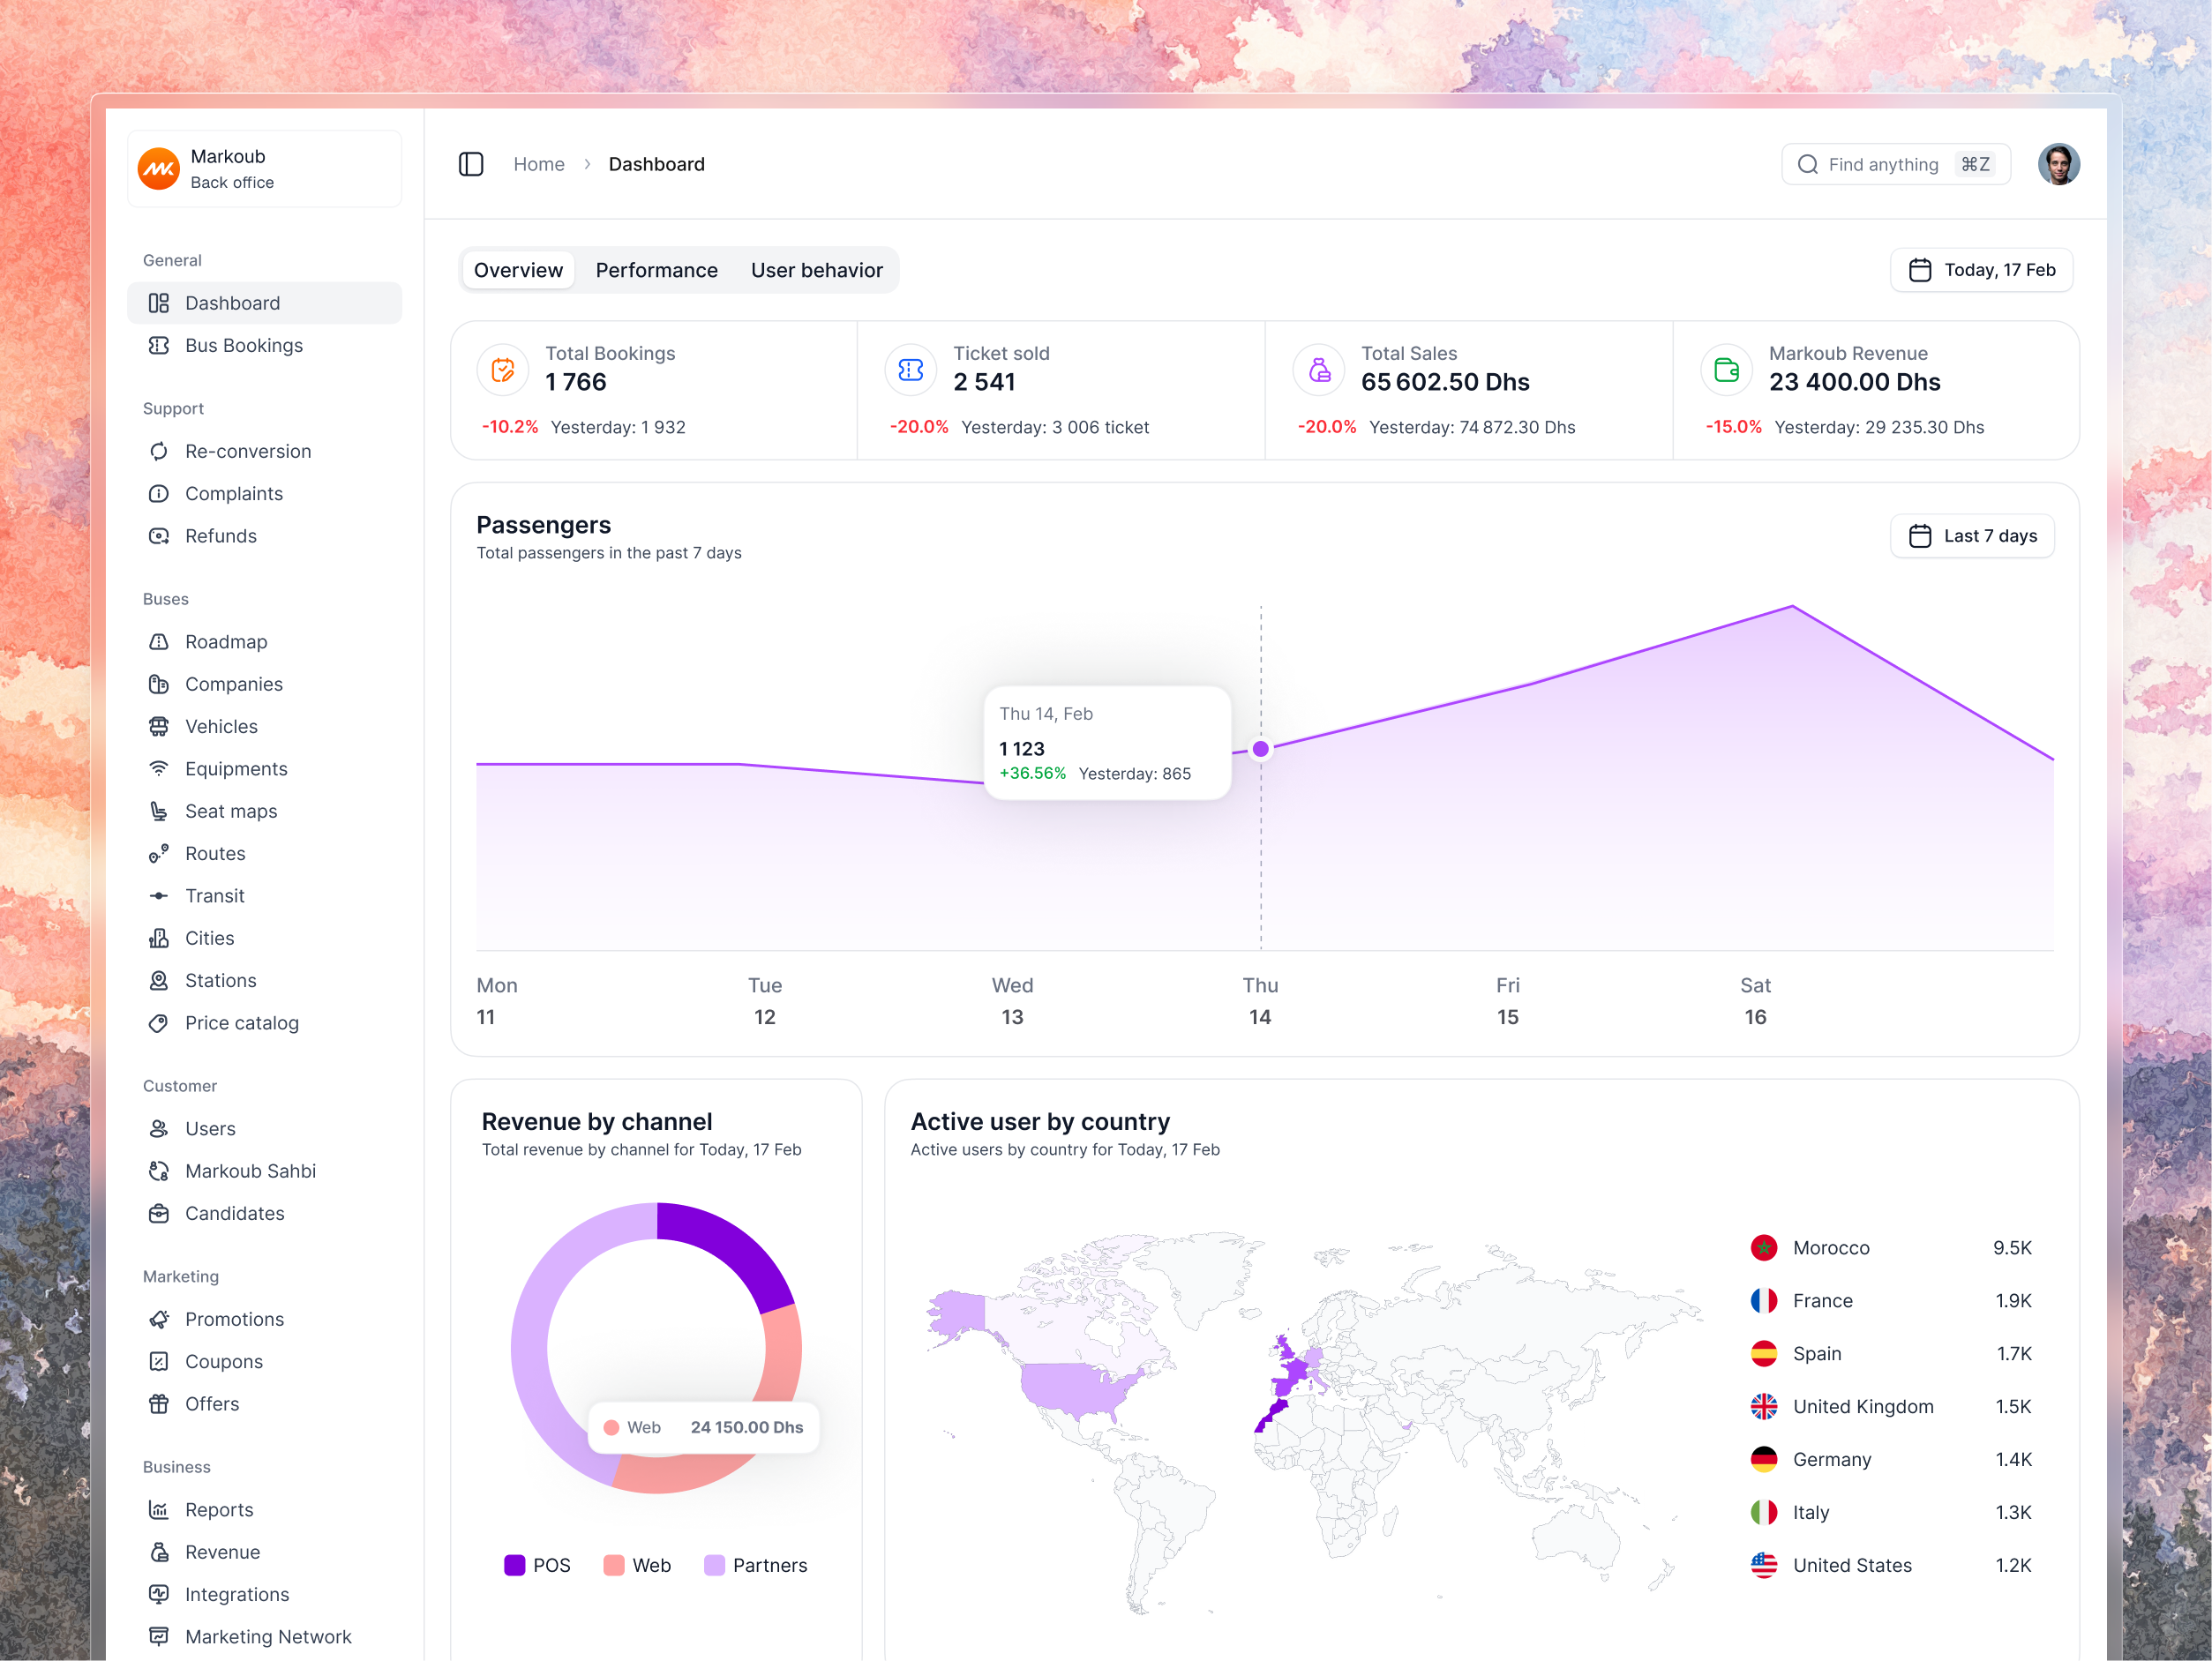2212x1661 pixels.
Task: Open the Markoub Back office workspace switcher
Action: [x=265, y=169]
